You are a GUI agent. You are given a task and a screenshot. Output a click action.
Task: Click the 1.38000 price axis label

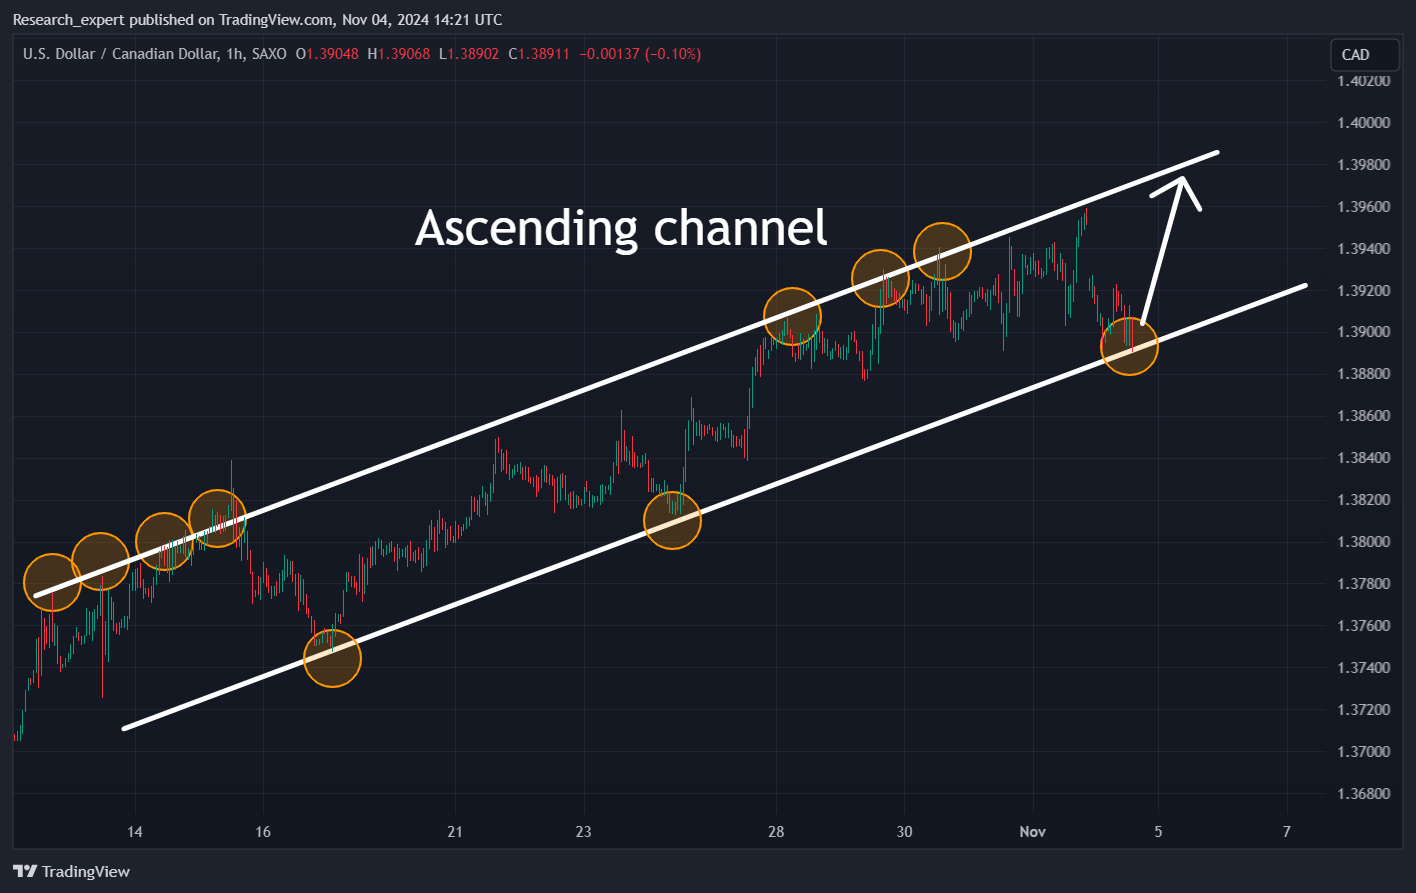pyautogui.click(x=1365, y=542)
